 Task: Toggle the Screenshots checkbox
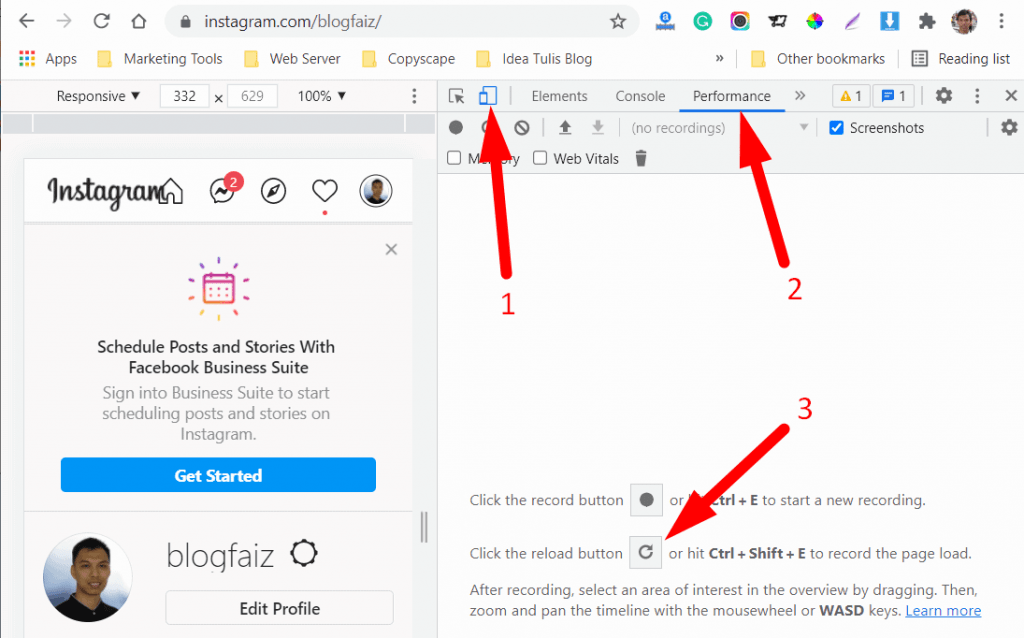[x=836, y=127]
